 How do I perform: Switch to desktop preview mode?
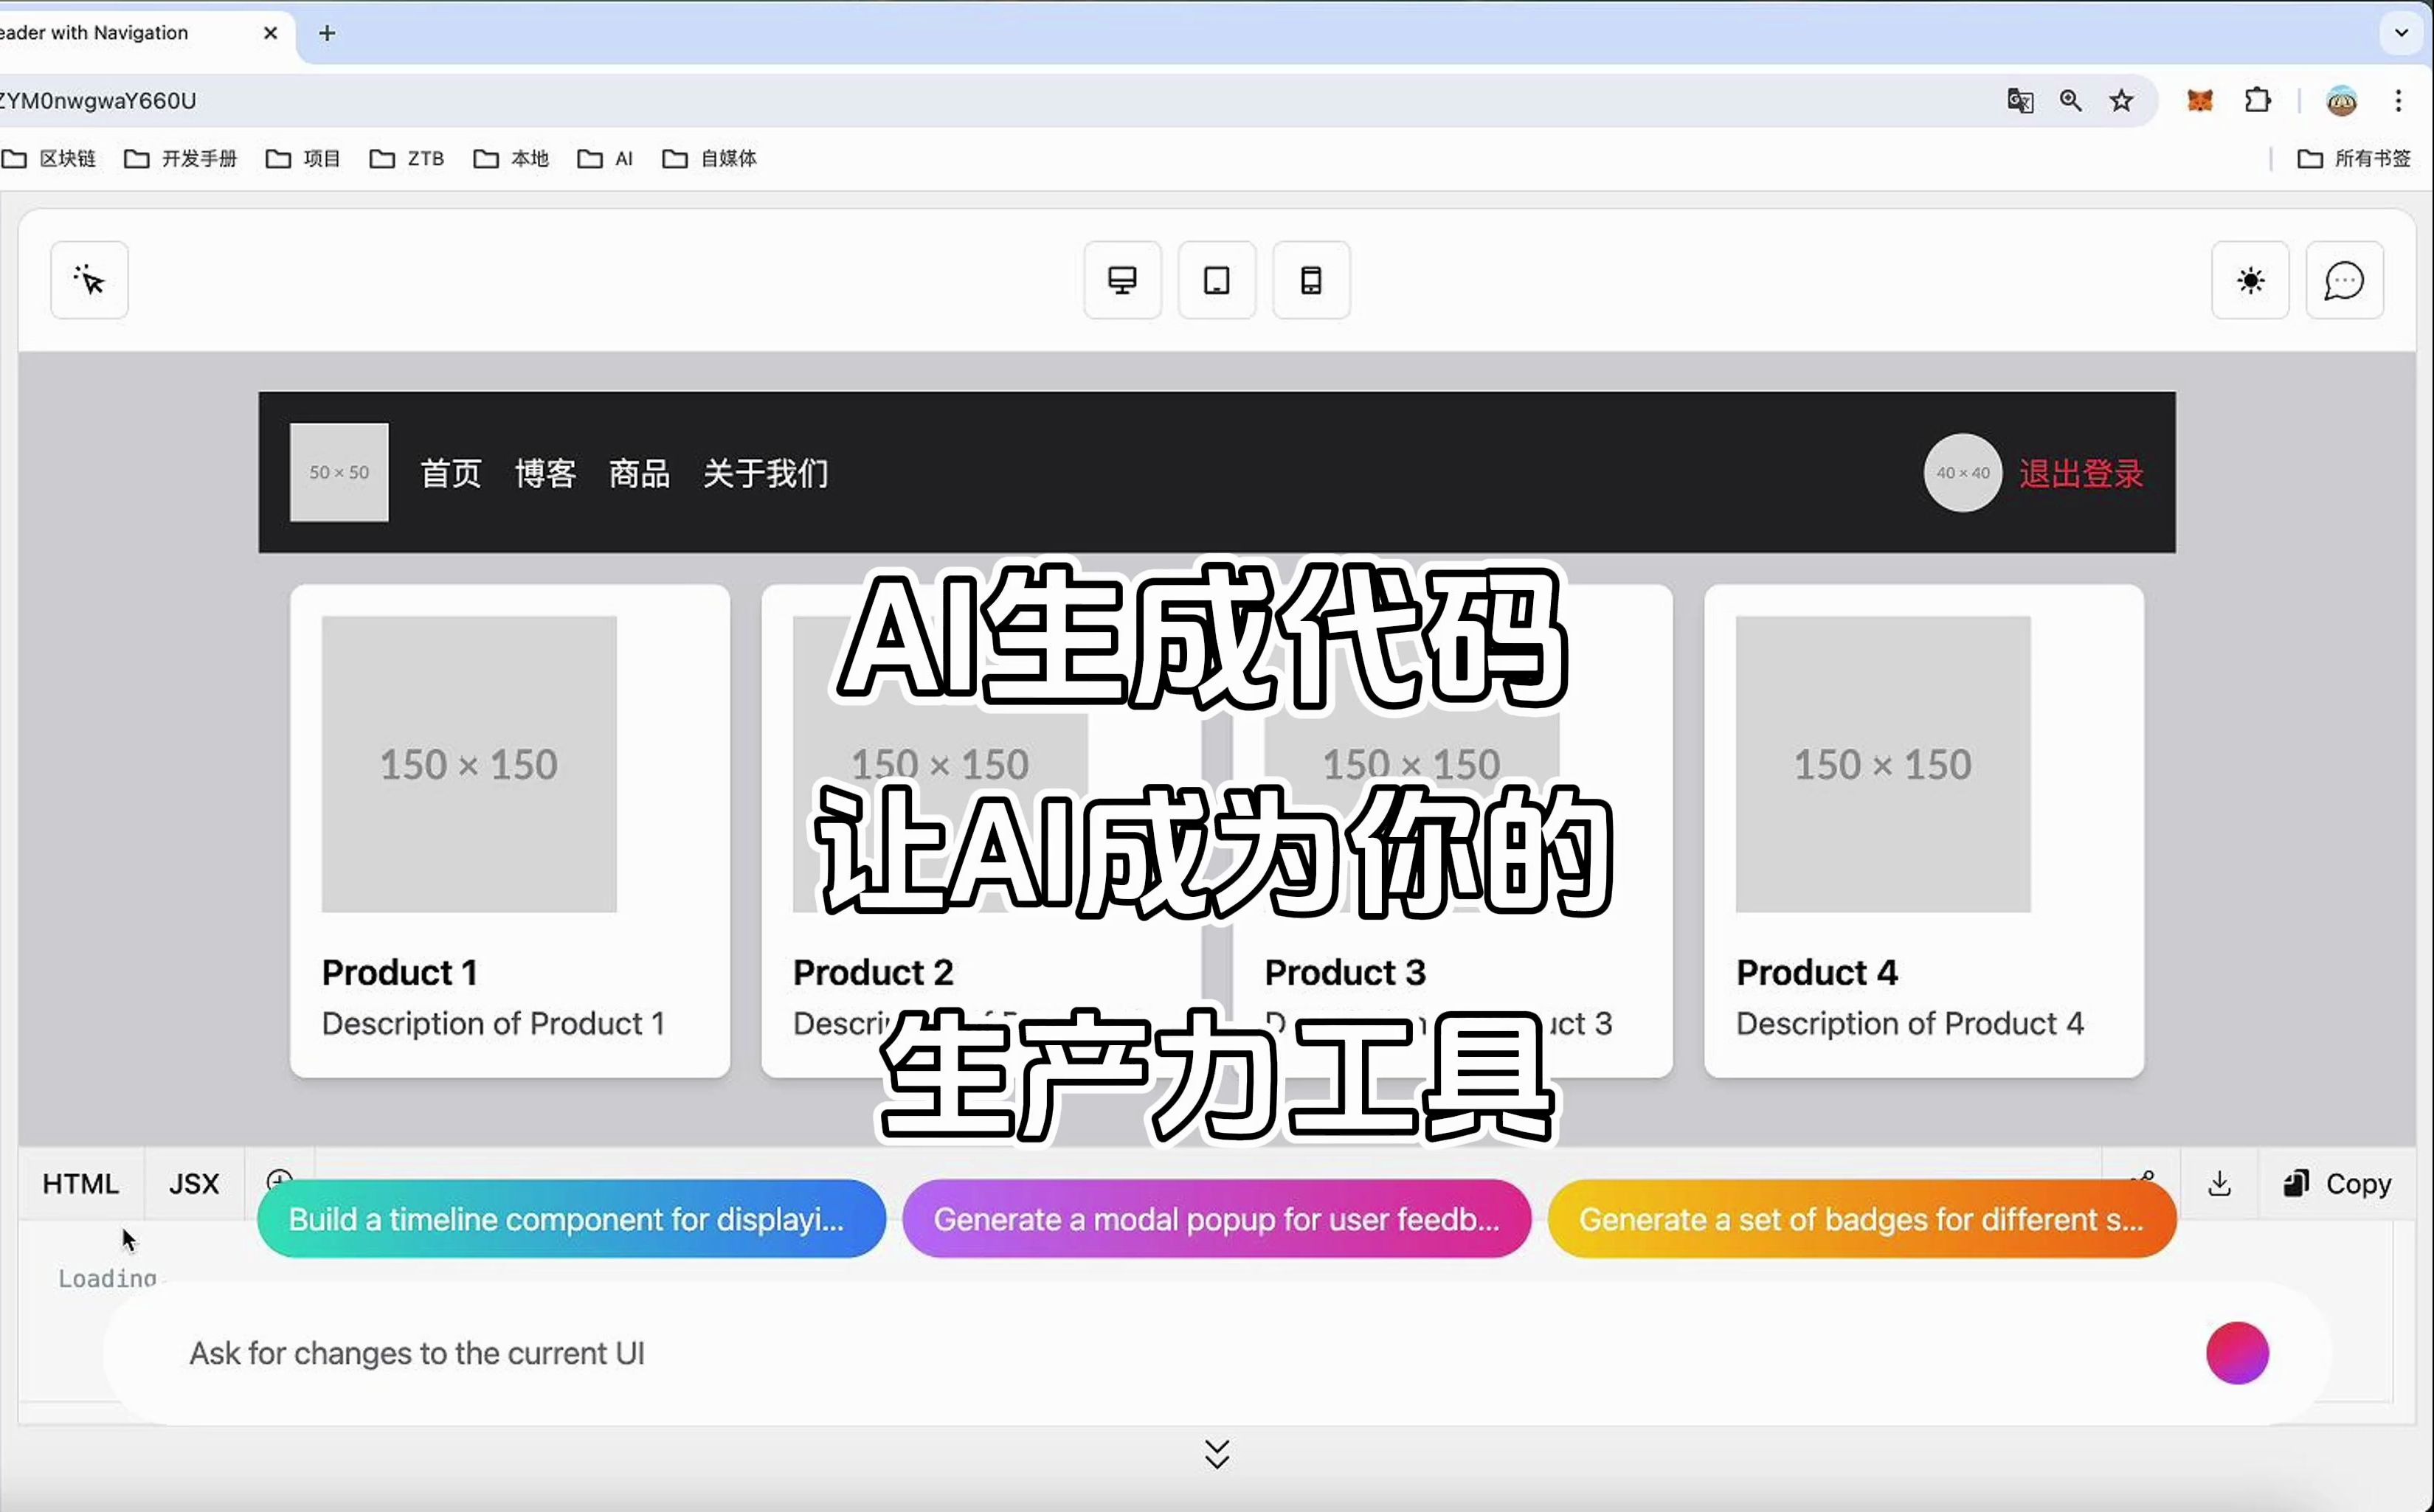click(x=1122, y=280)
